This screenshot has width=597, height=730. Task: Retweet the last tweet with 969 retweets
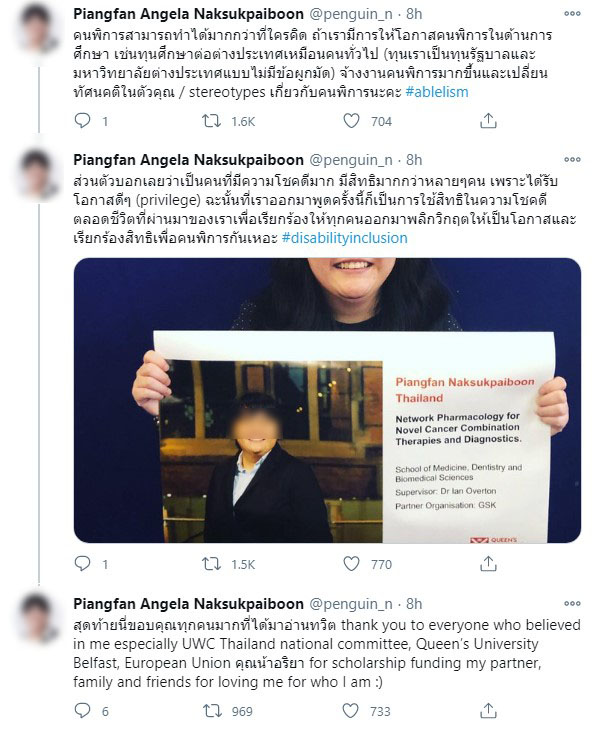click(x=212, y=710)
